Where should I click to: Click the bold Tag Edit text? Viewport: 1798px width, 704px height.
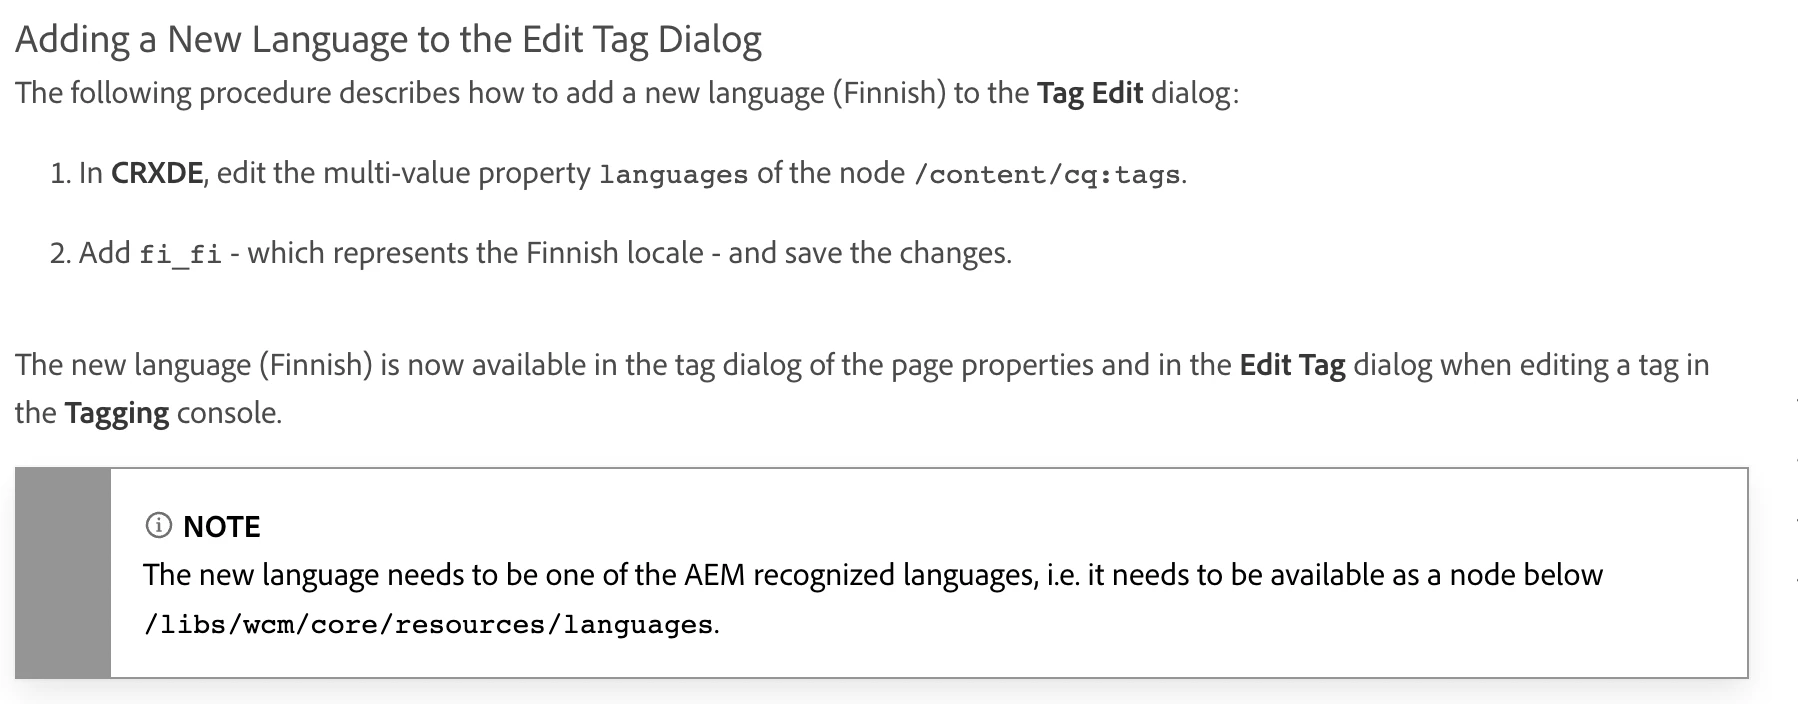(x=1090, y=93)
